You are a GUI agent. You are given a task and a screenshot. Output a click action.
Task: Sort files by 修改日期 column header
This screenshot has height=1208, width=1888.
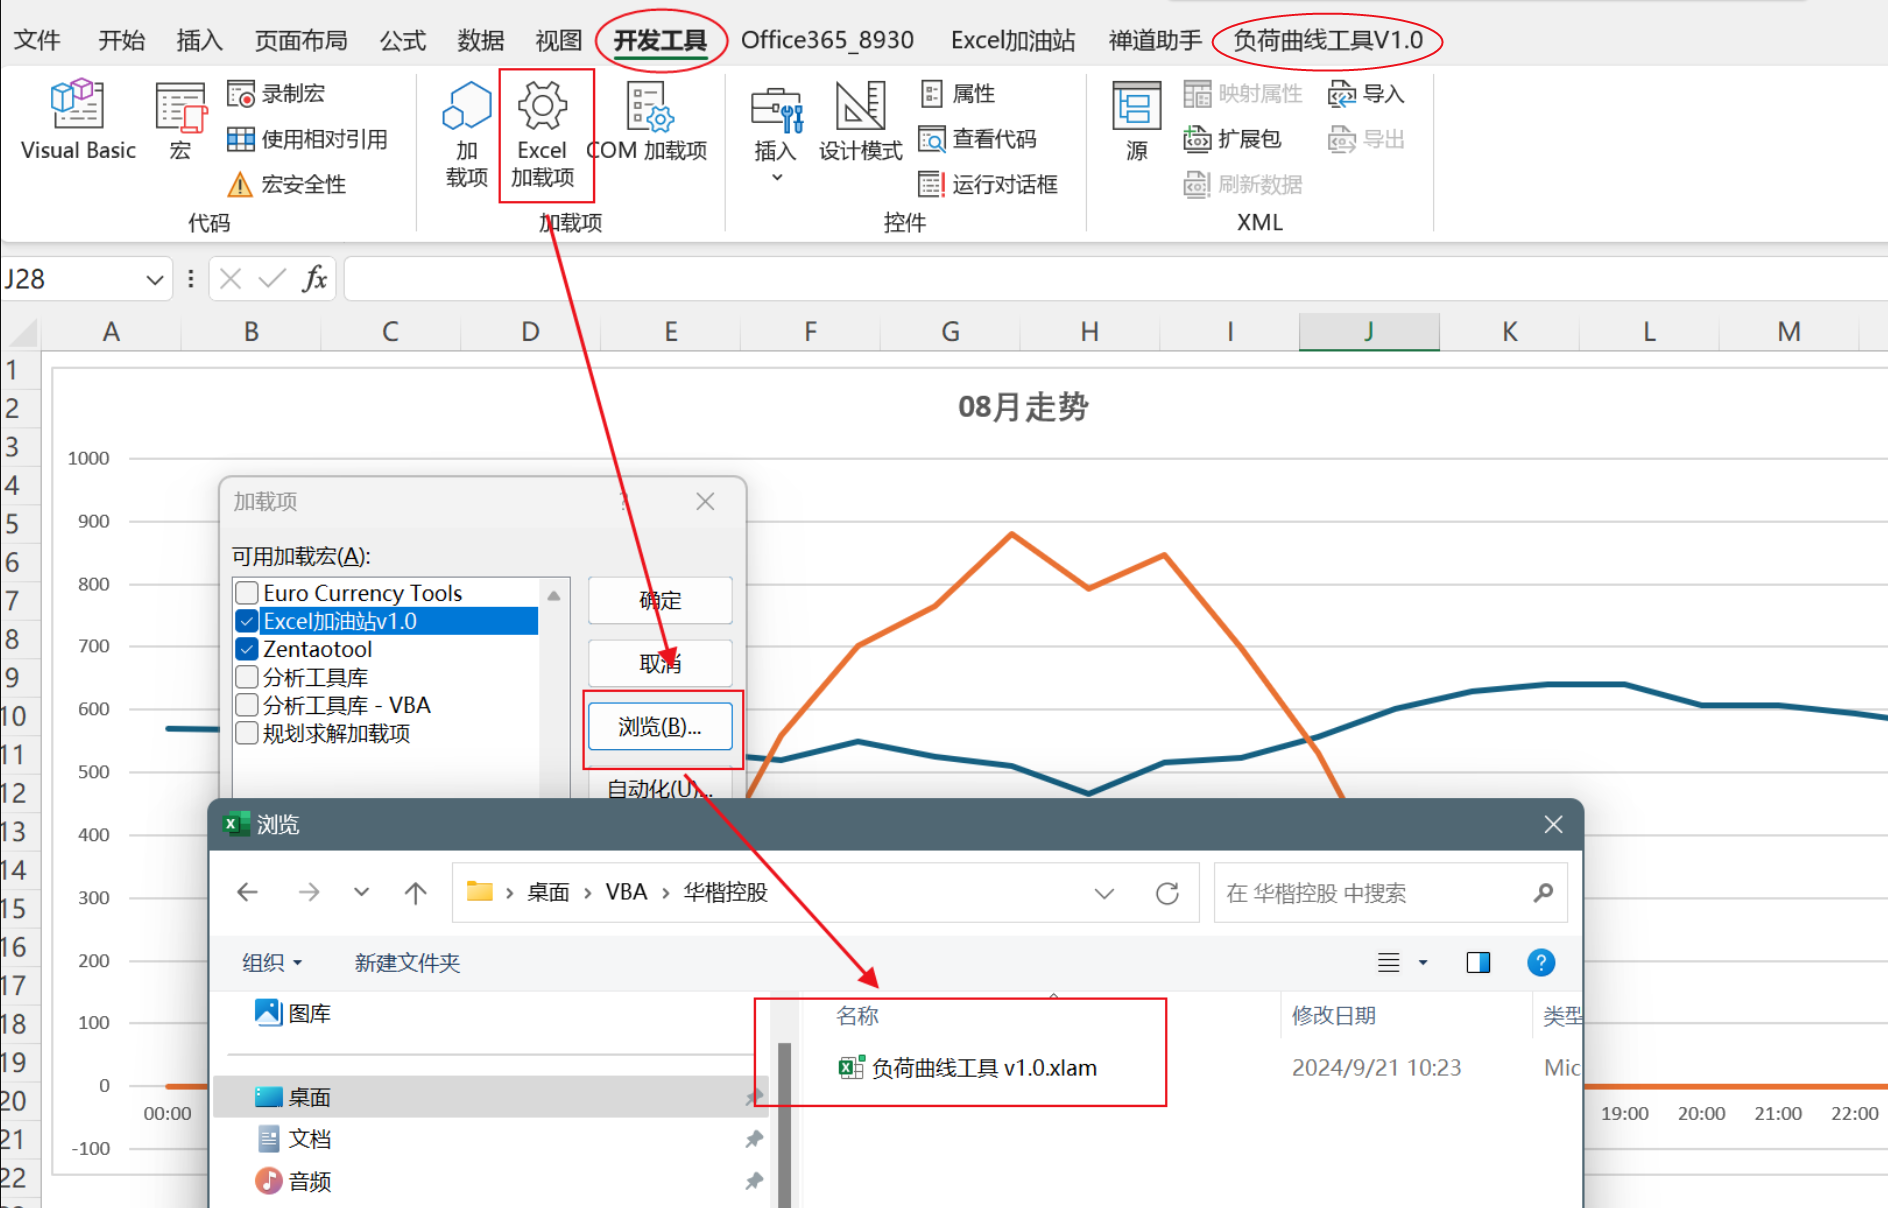click(x=1334, y=1015)
